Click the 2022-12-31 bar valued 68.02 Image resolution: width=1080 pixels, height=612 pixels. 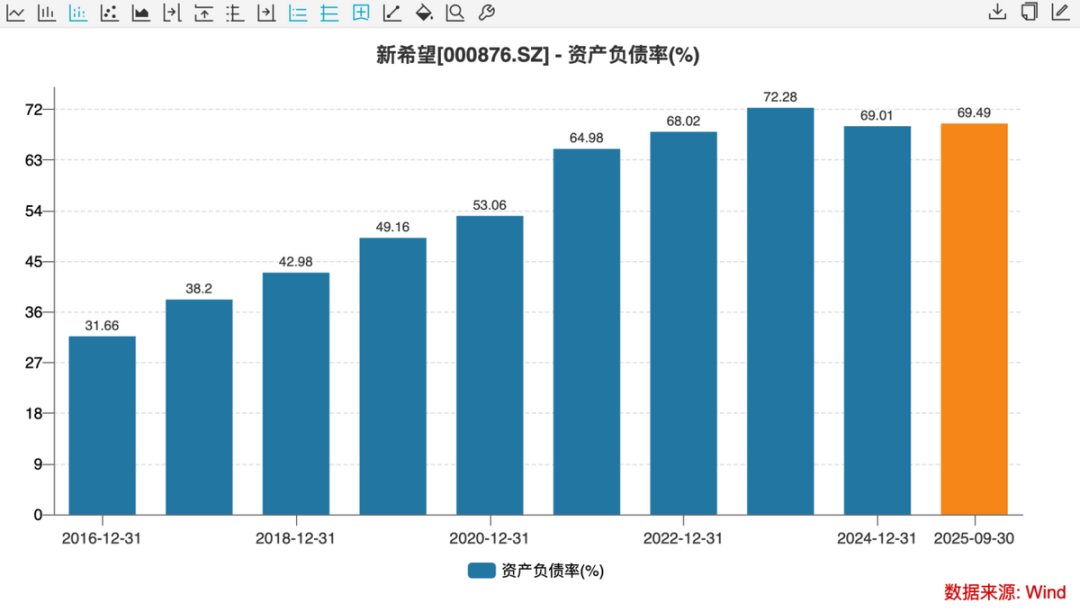(x=683, y=324)
